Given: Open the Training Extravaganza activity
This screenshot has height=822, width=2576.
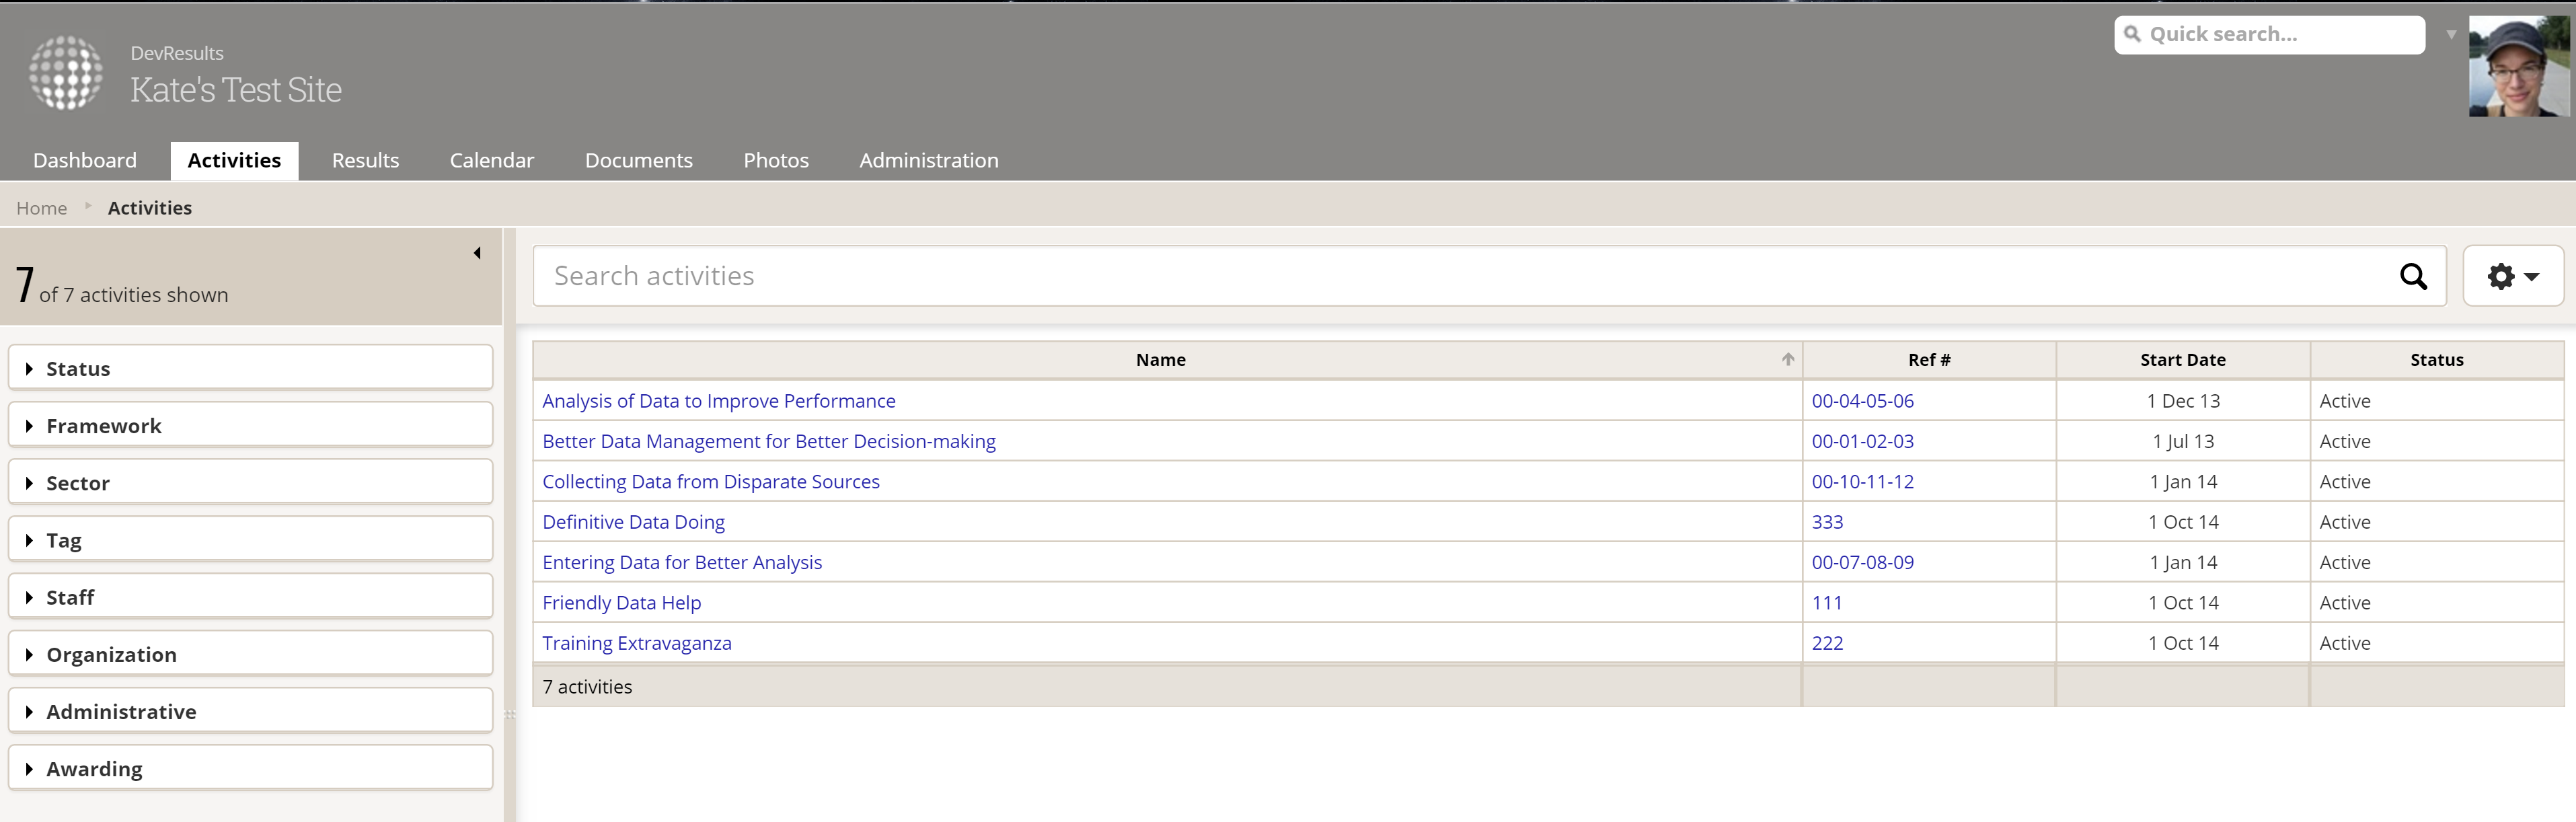Looking at the screenshot, I should (637, 643).
